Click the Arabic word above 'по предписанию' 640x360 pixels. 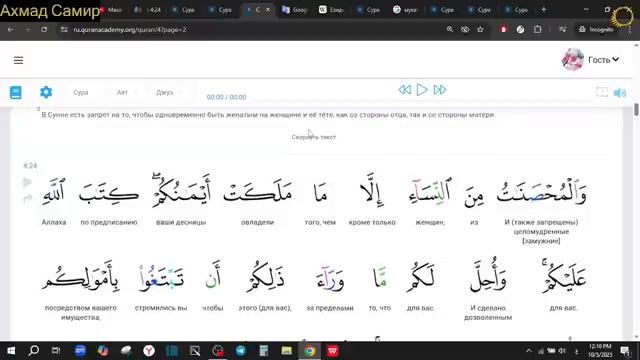(109, 193)
